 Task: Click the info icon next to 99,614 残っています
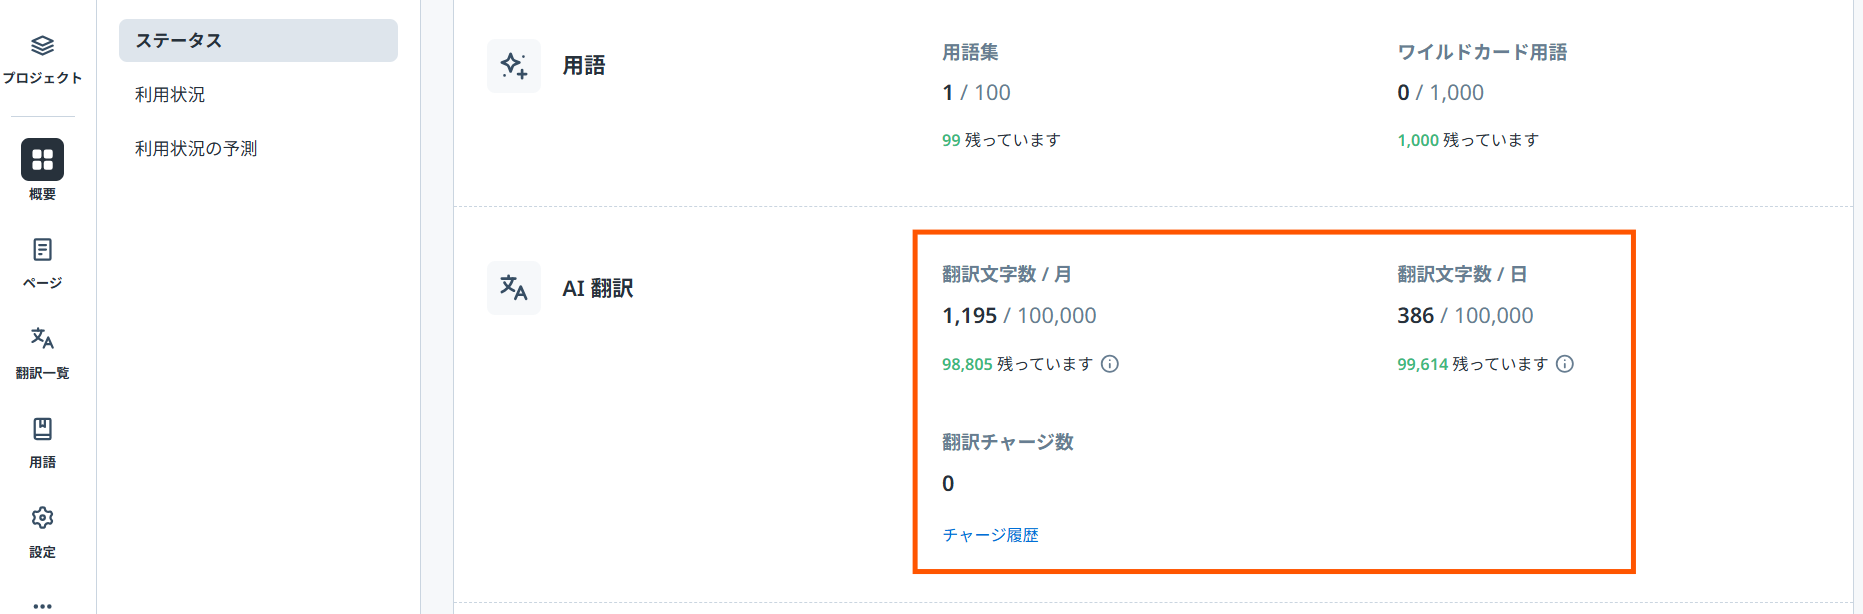[x=1565, y=364]
